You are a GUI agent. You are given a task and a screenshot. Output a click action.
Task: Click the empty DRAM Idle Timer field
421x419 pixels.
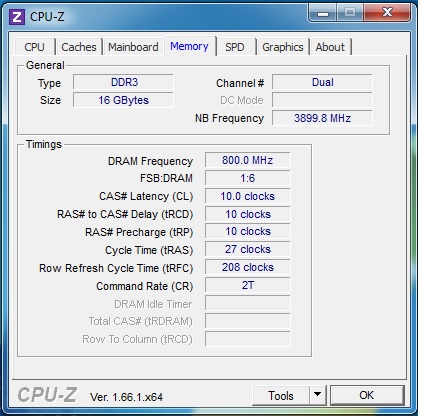point(248,303)
